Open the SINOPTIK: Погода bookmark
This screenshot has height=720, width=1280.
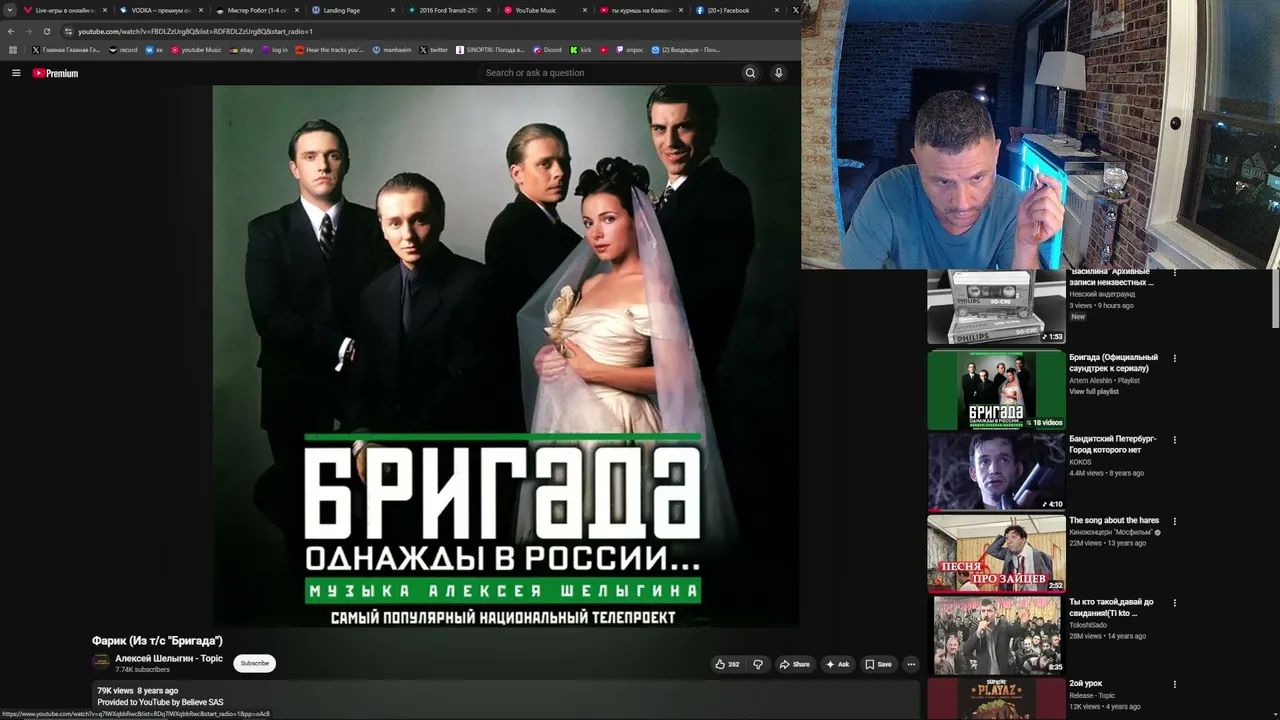click(490, 49)
